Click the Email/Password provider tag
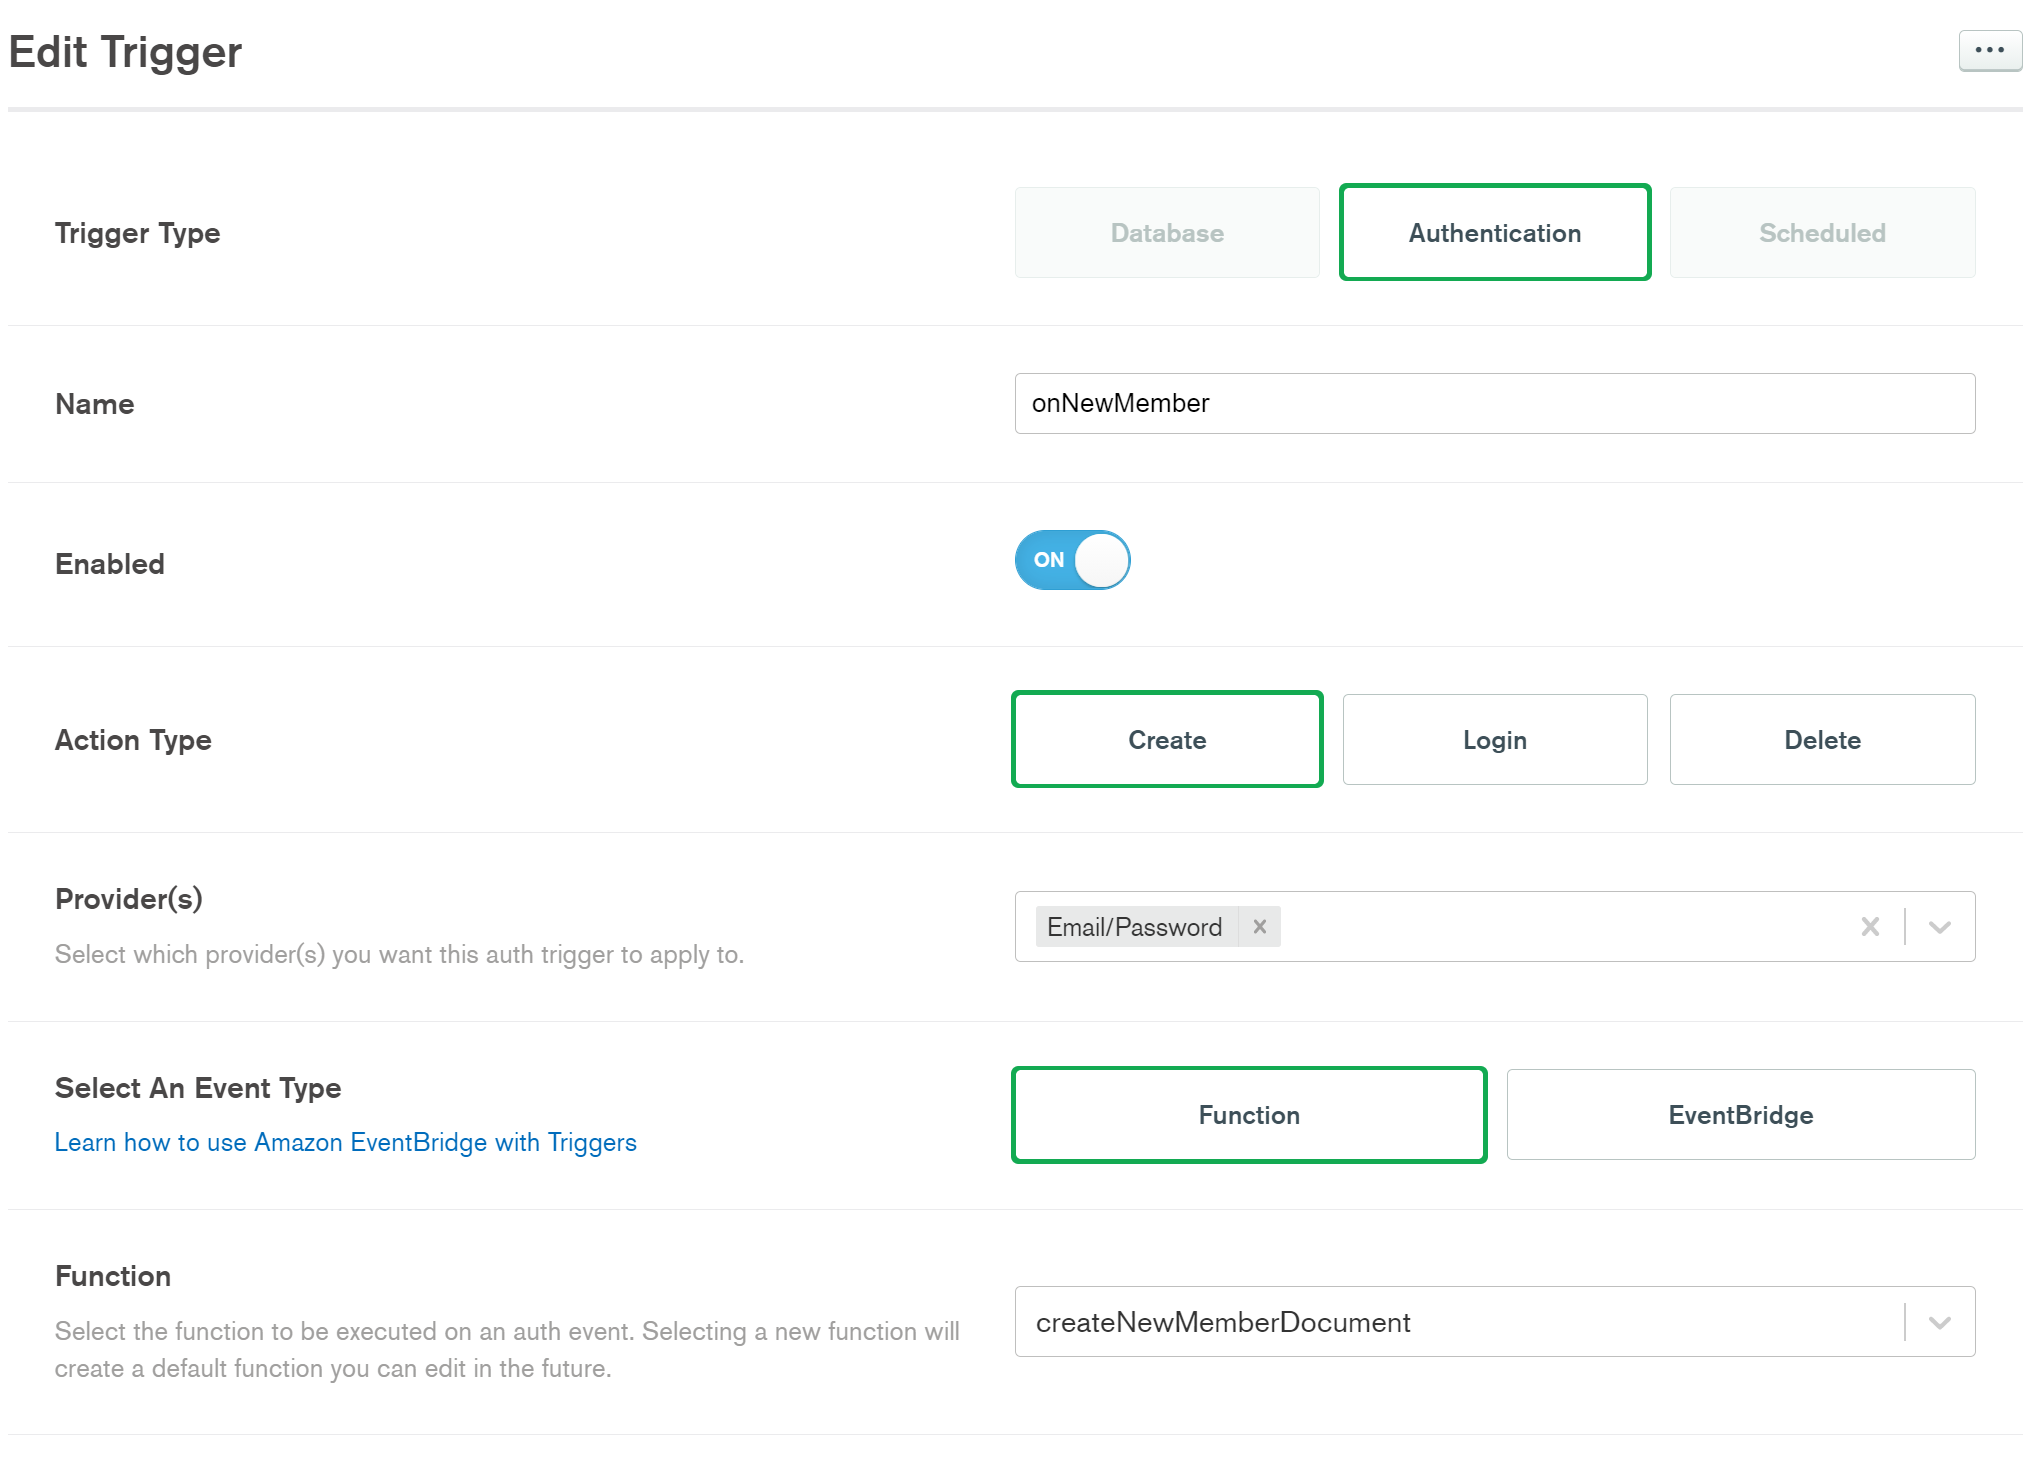2024x1471 pixels. (x=1134, y=927)
